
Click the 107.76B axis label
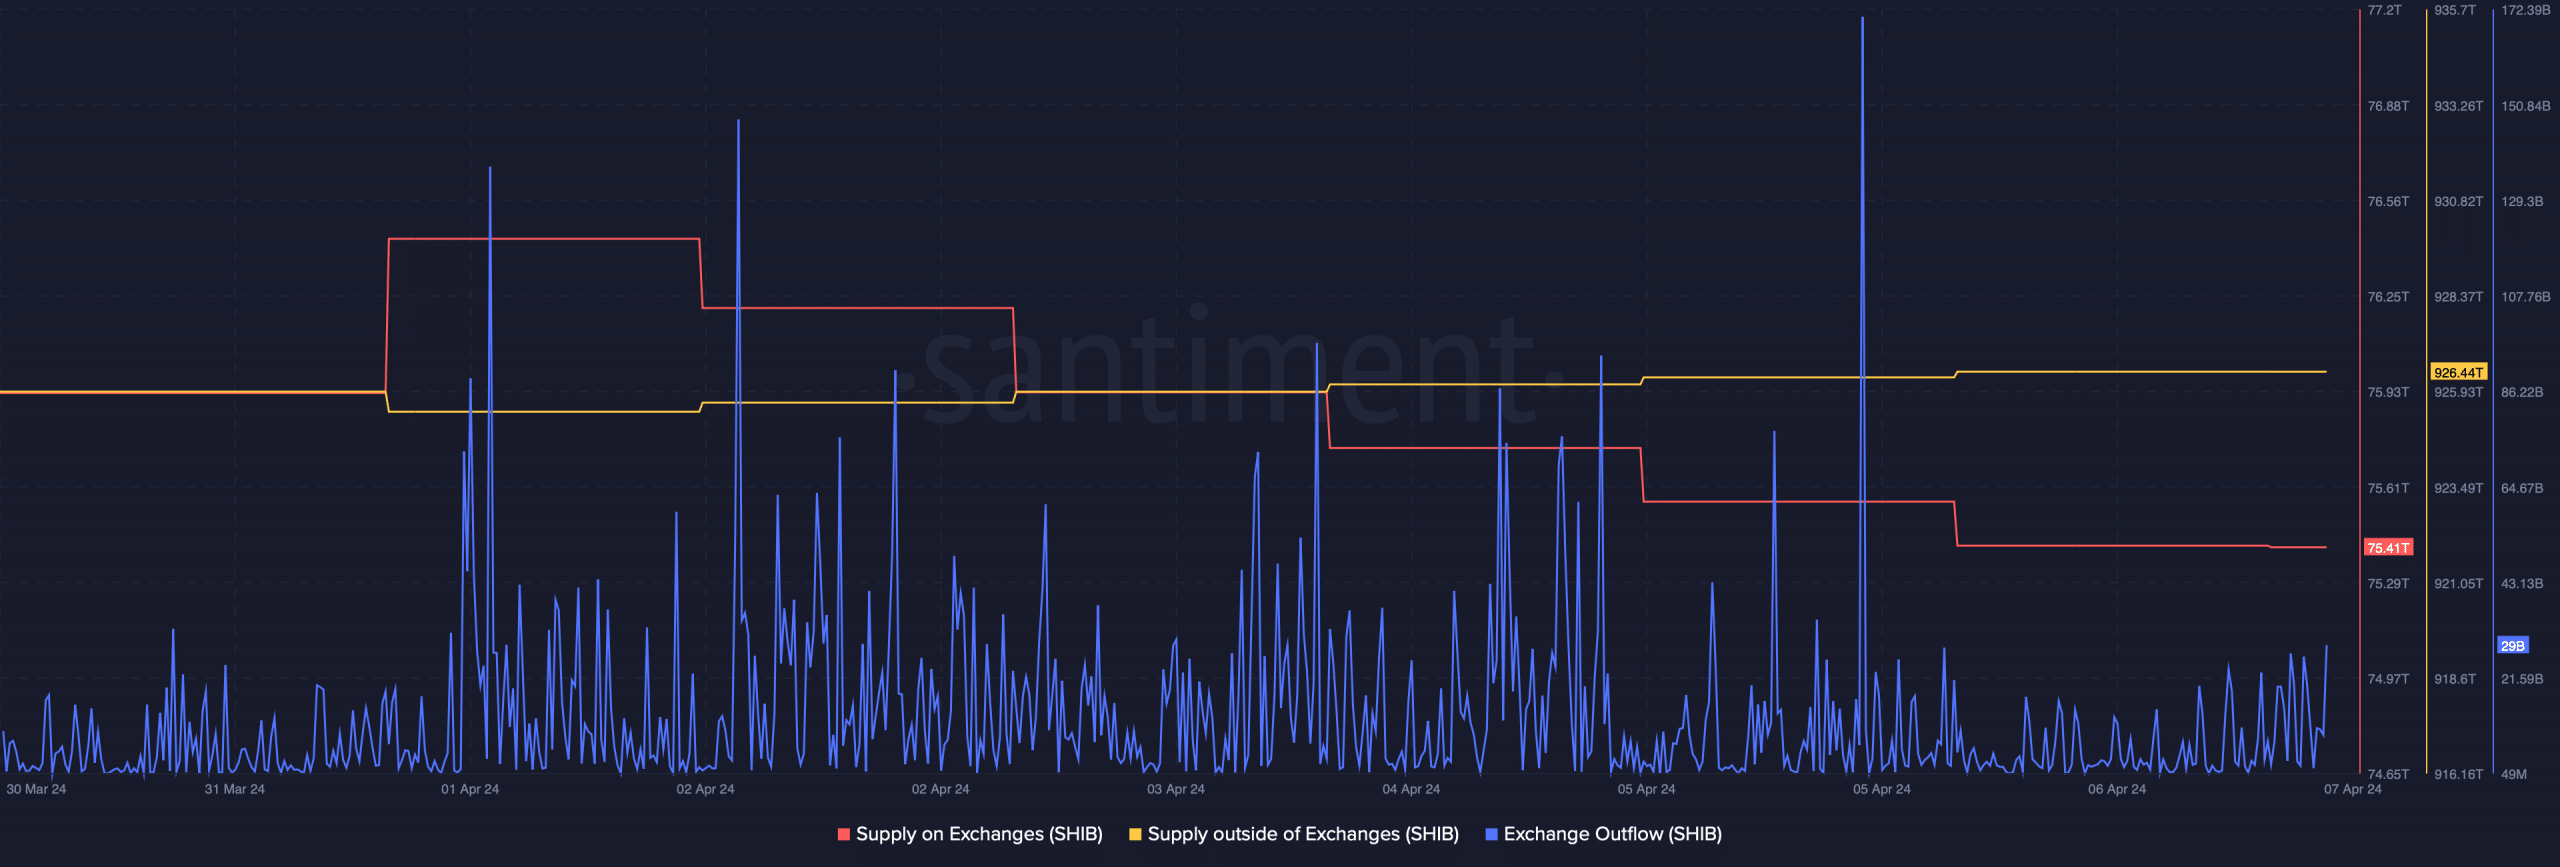click(x=2526, y=297)
